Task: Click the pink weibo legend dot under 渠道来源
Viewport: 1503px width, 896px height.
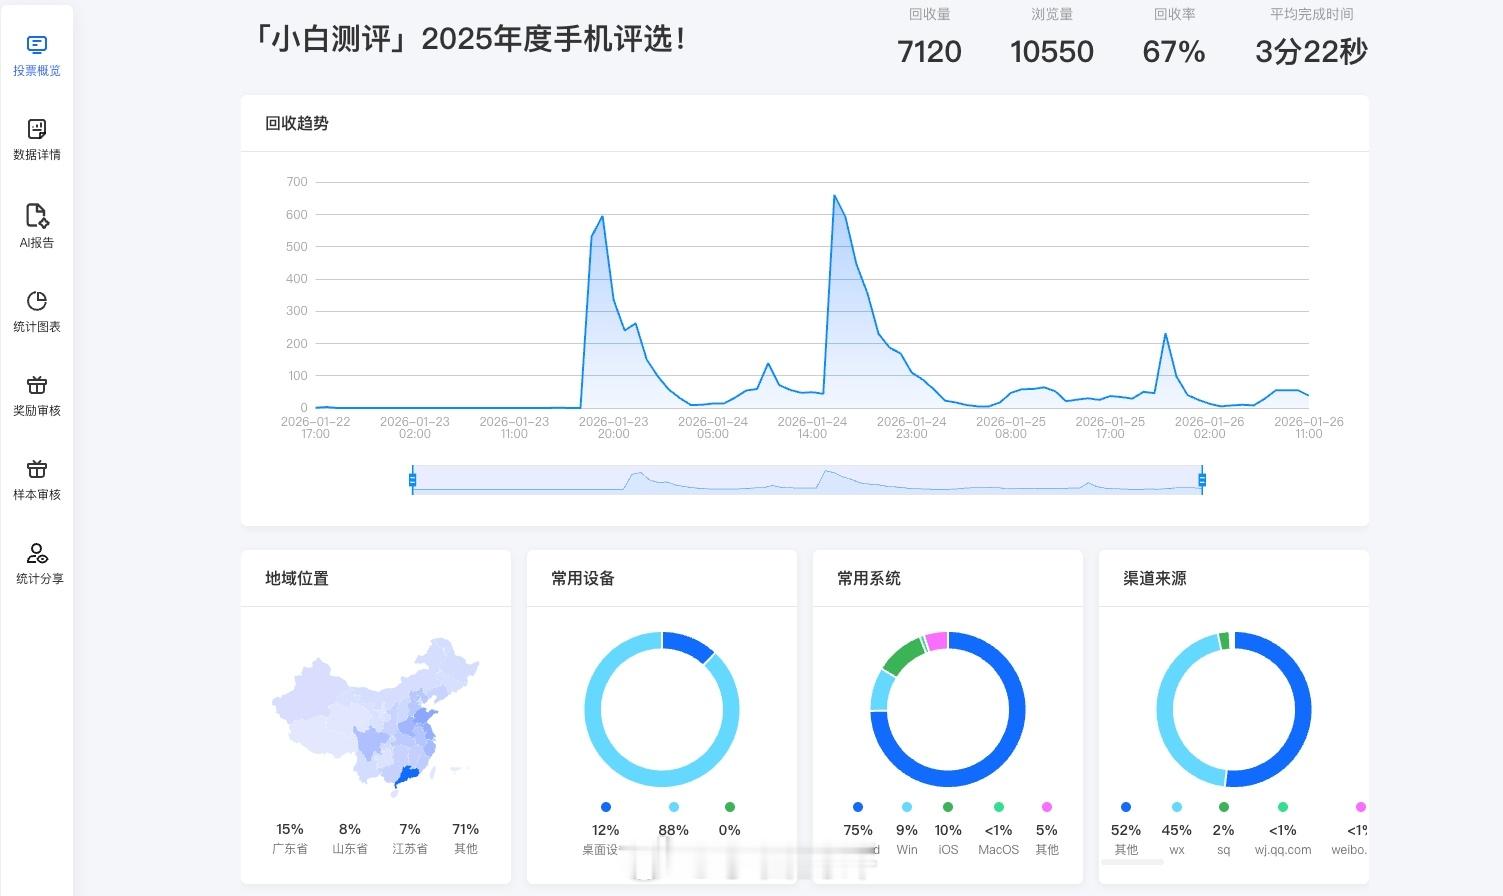Action: tap(1360, 806)
